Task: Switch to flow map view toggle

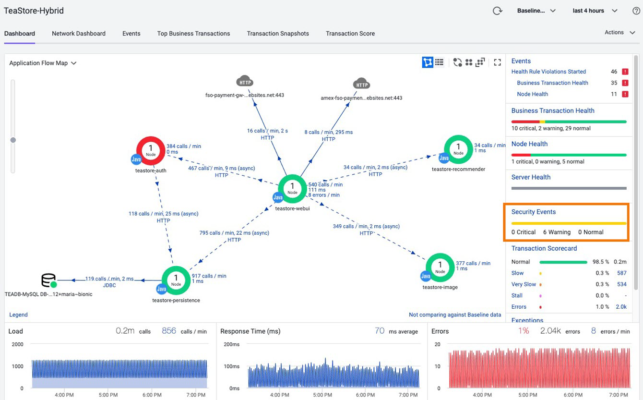Action: tap(427, 62)
